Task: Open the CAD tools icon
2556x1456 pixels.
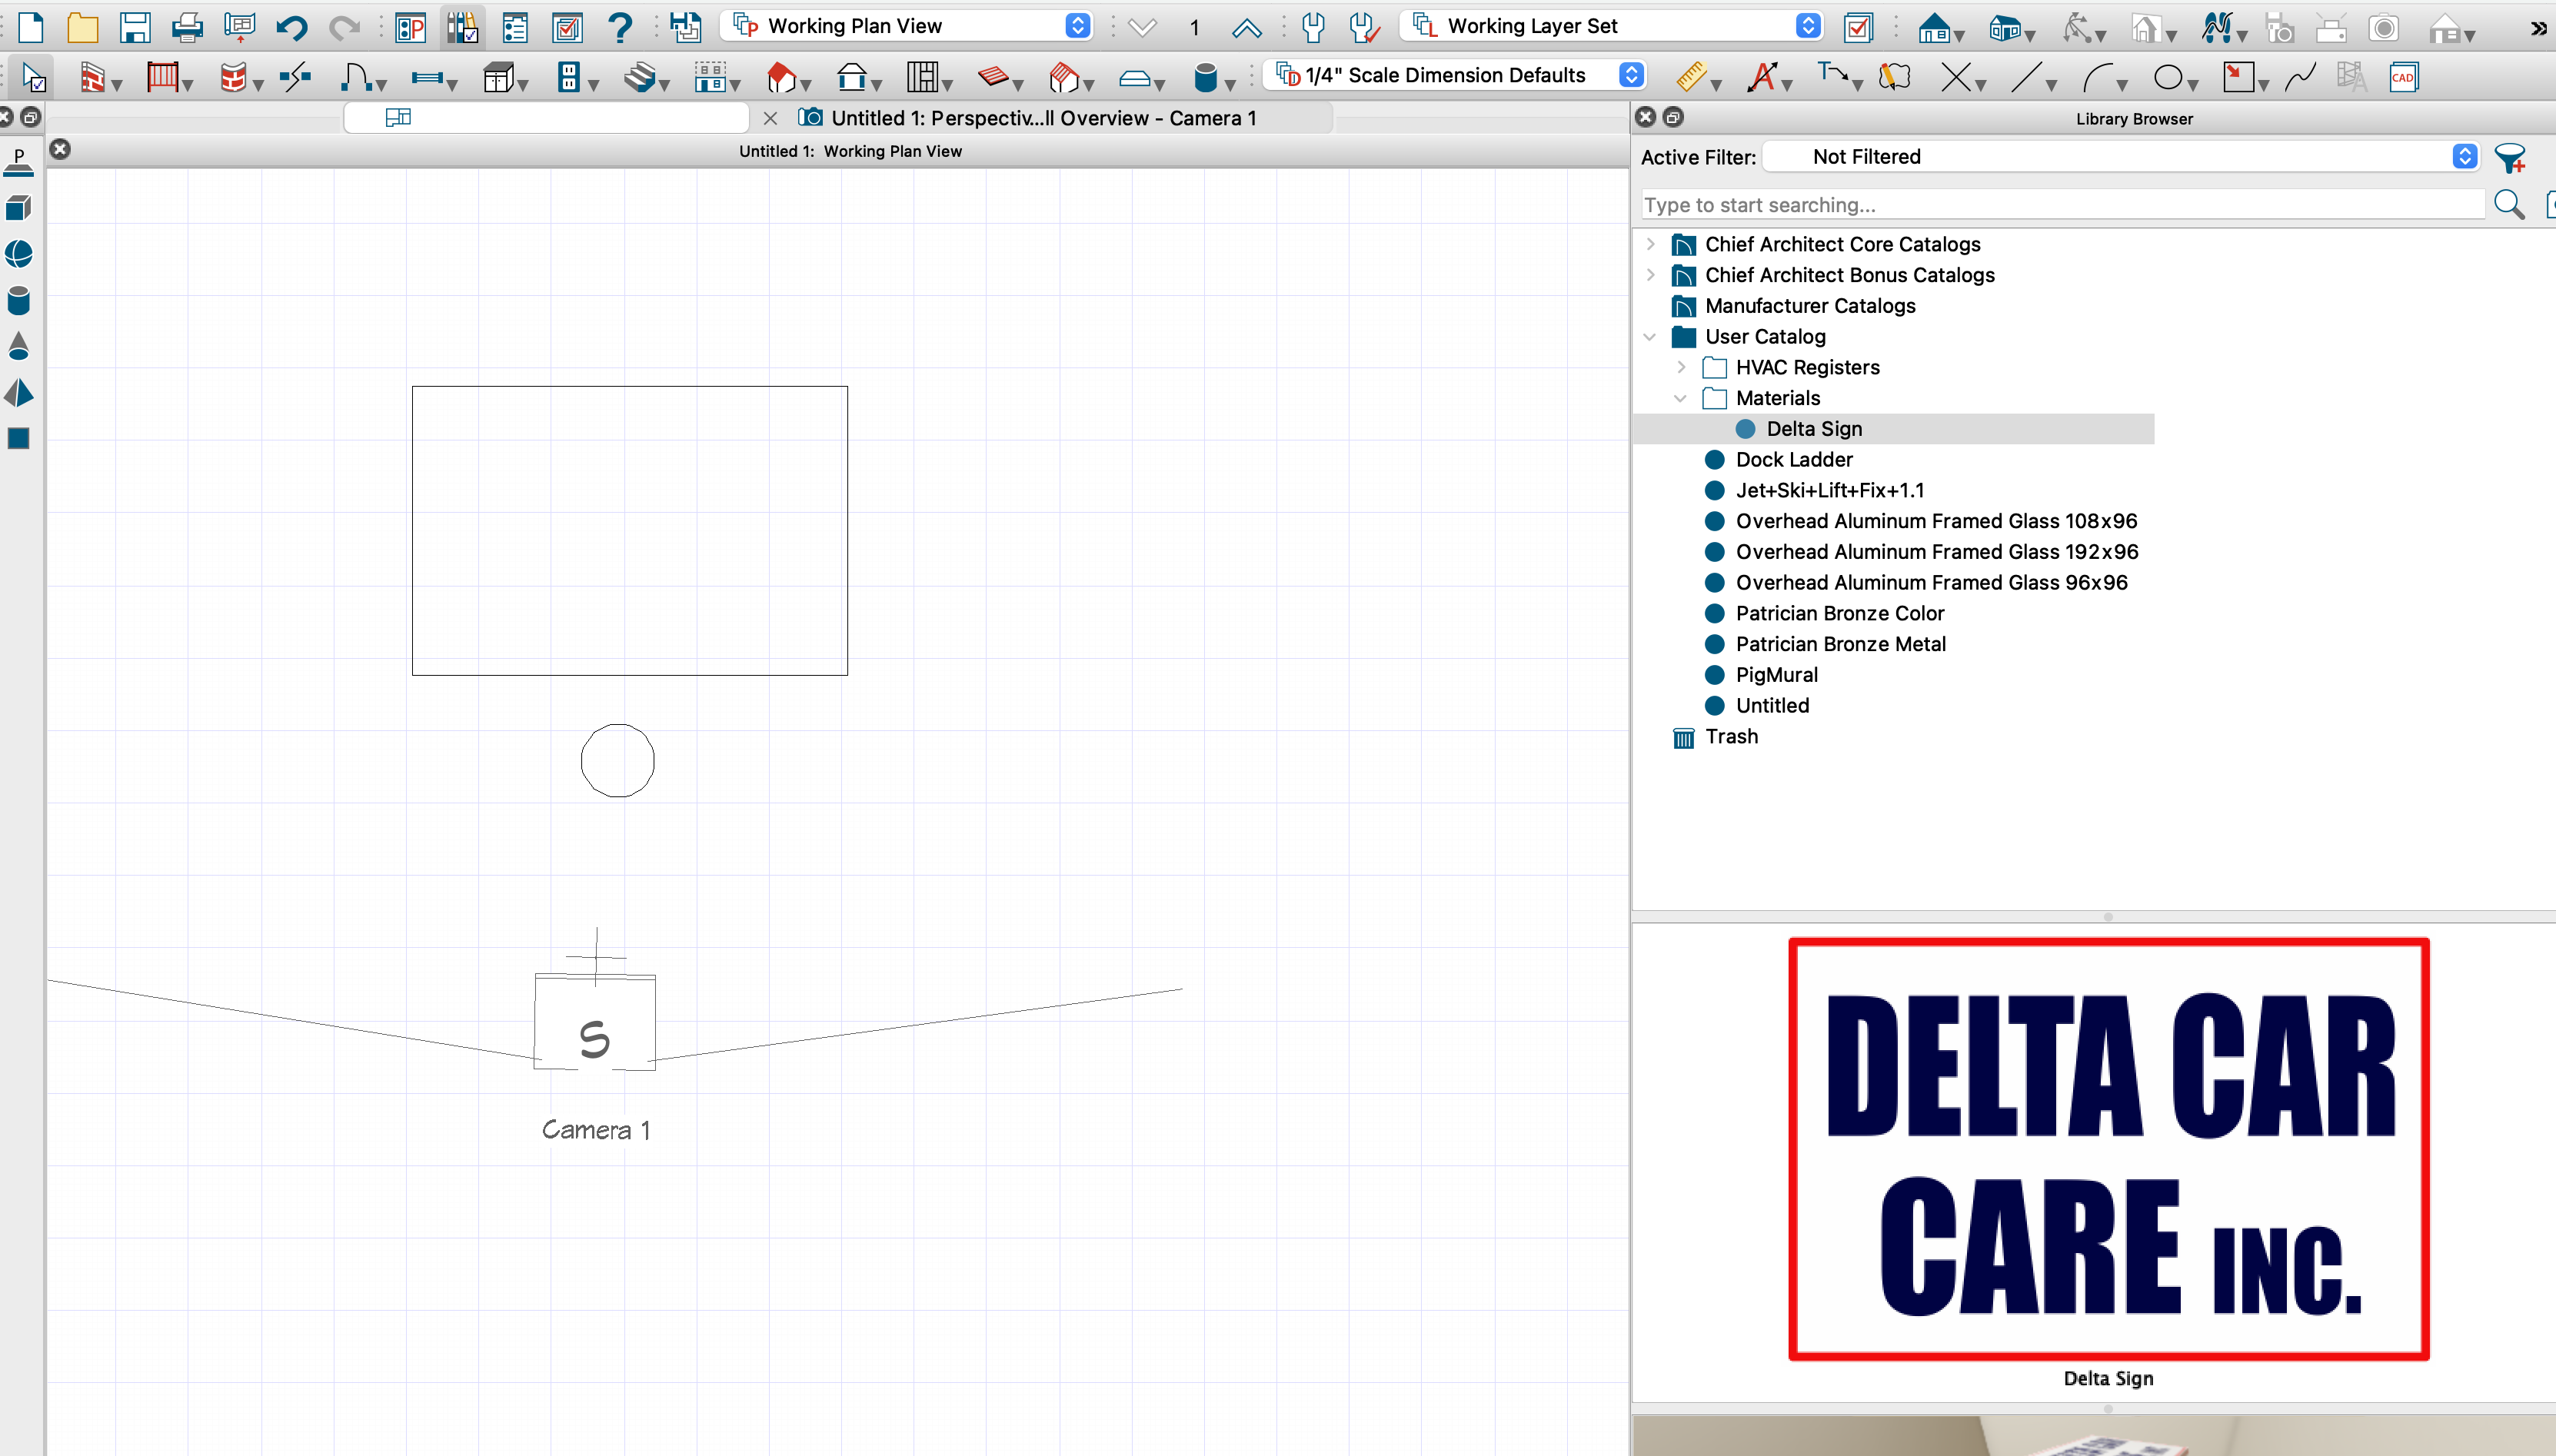Action: [x=2402, y=77]
